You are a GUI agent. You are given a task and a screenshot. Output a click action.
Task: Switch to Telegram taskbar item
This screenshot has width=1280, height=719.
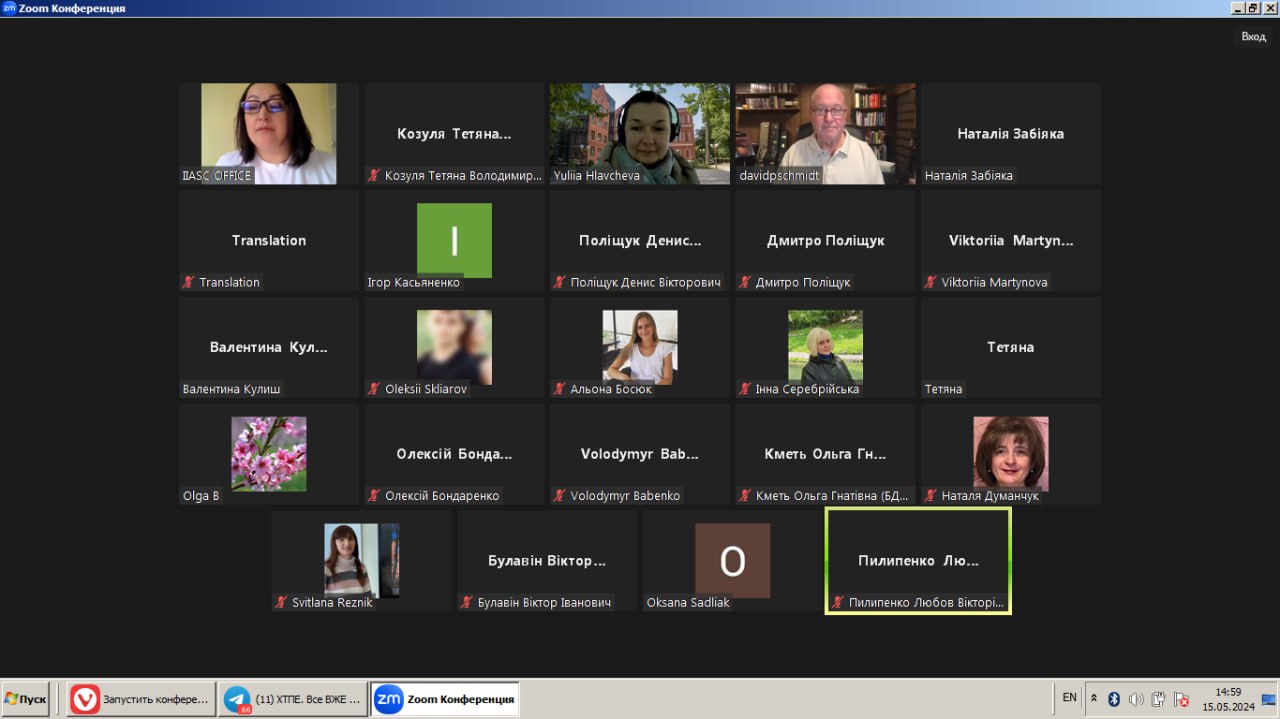tap(292, 699)
